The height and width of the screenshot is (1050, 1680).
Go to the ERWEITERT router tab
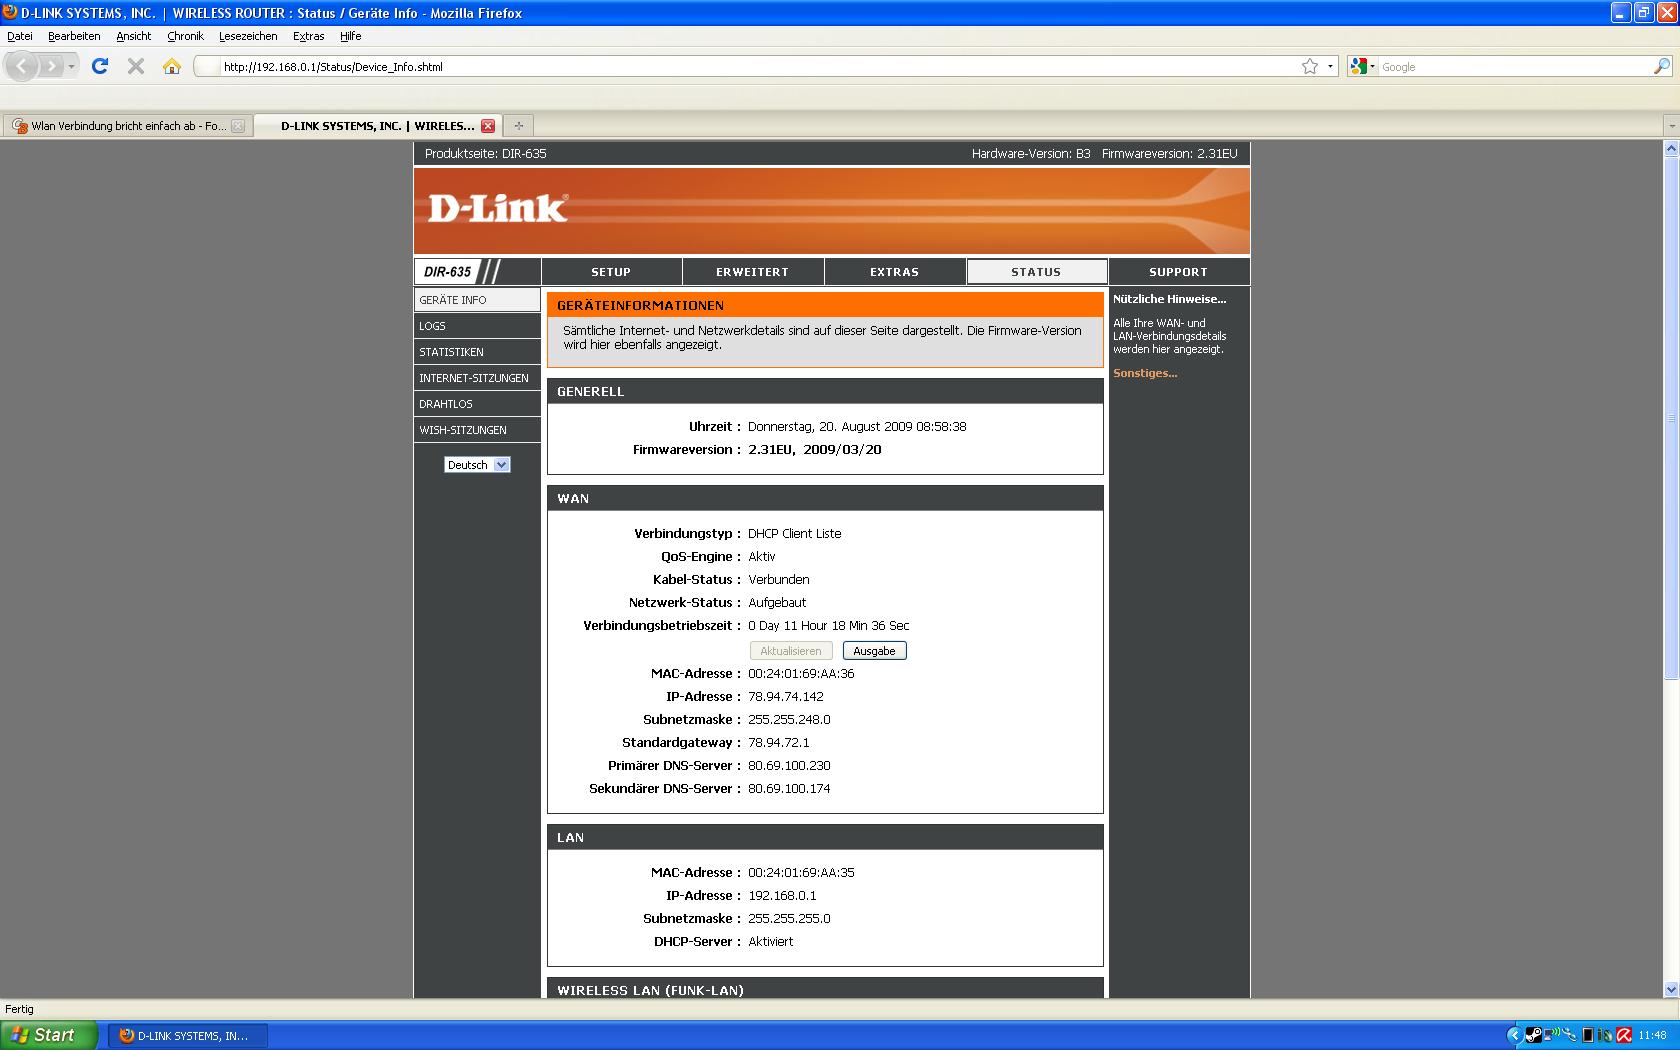(753, 272)
